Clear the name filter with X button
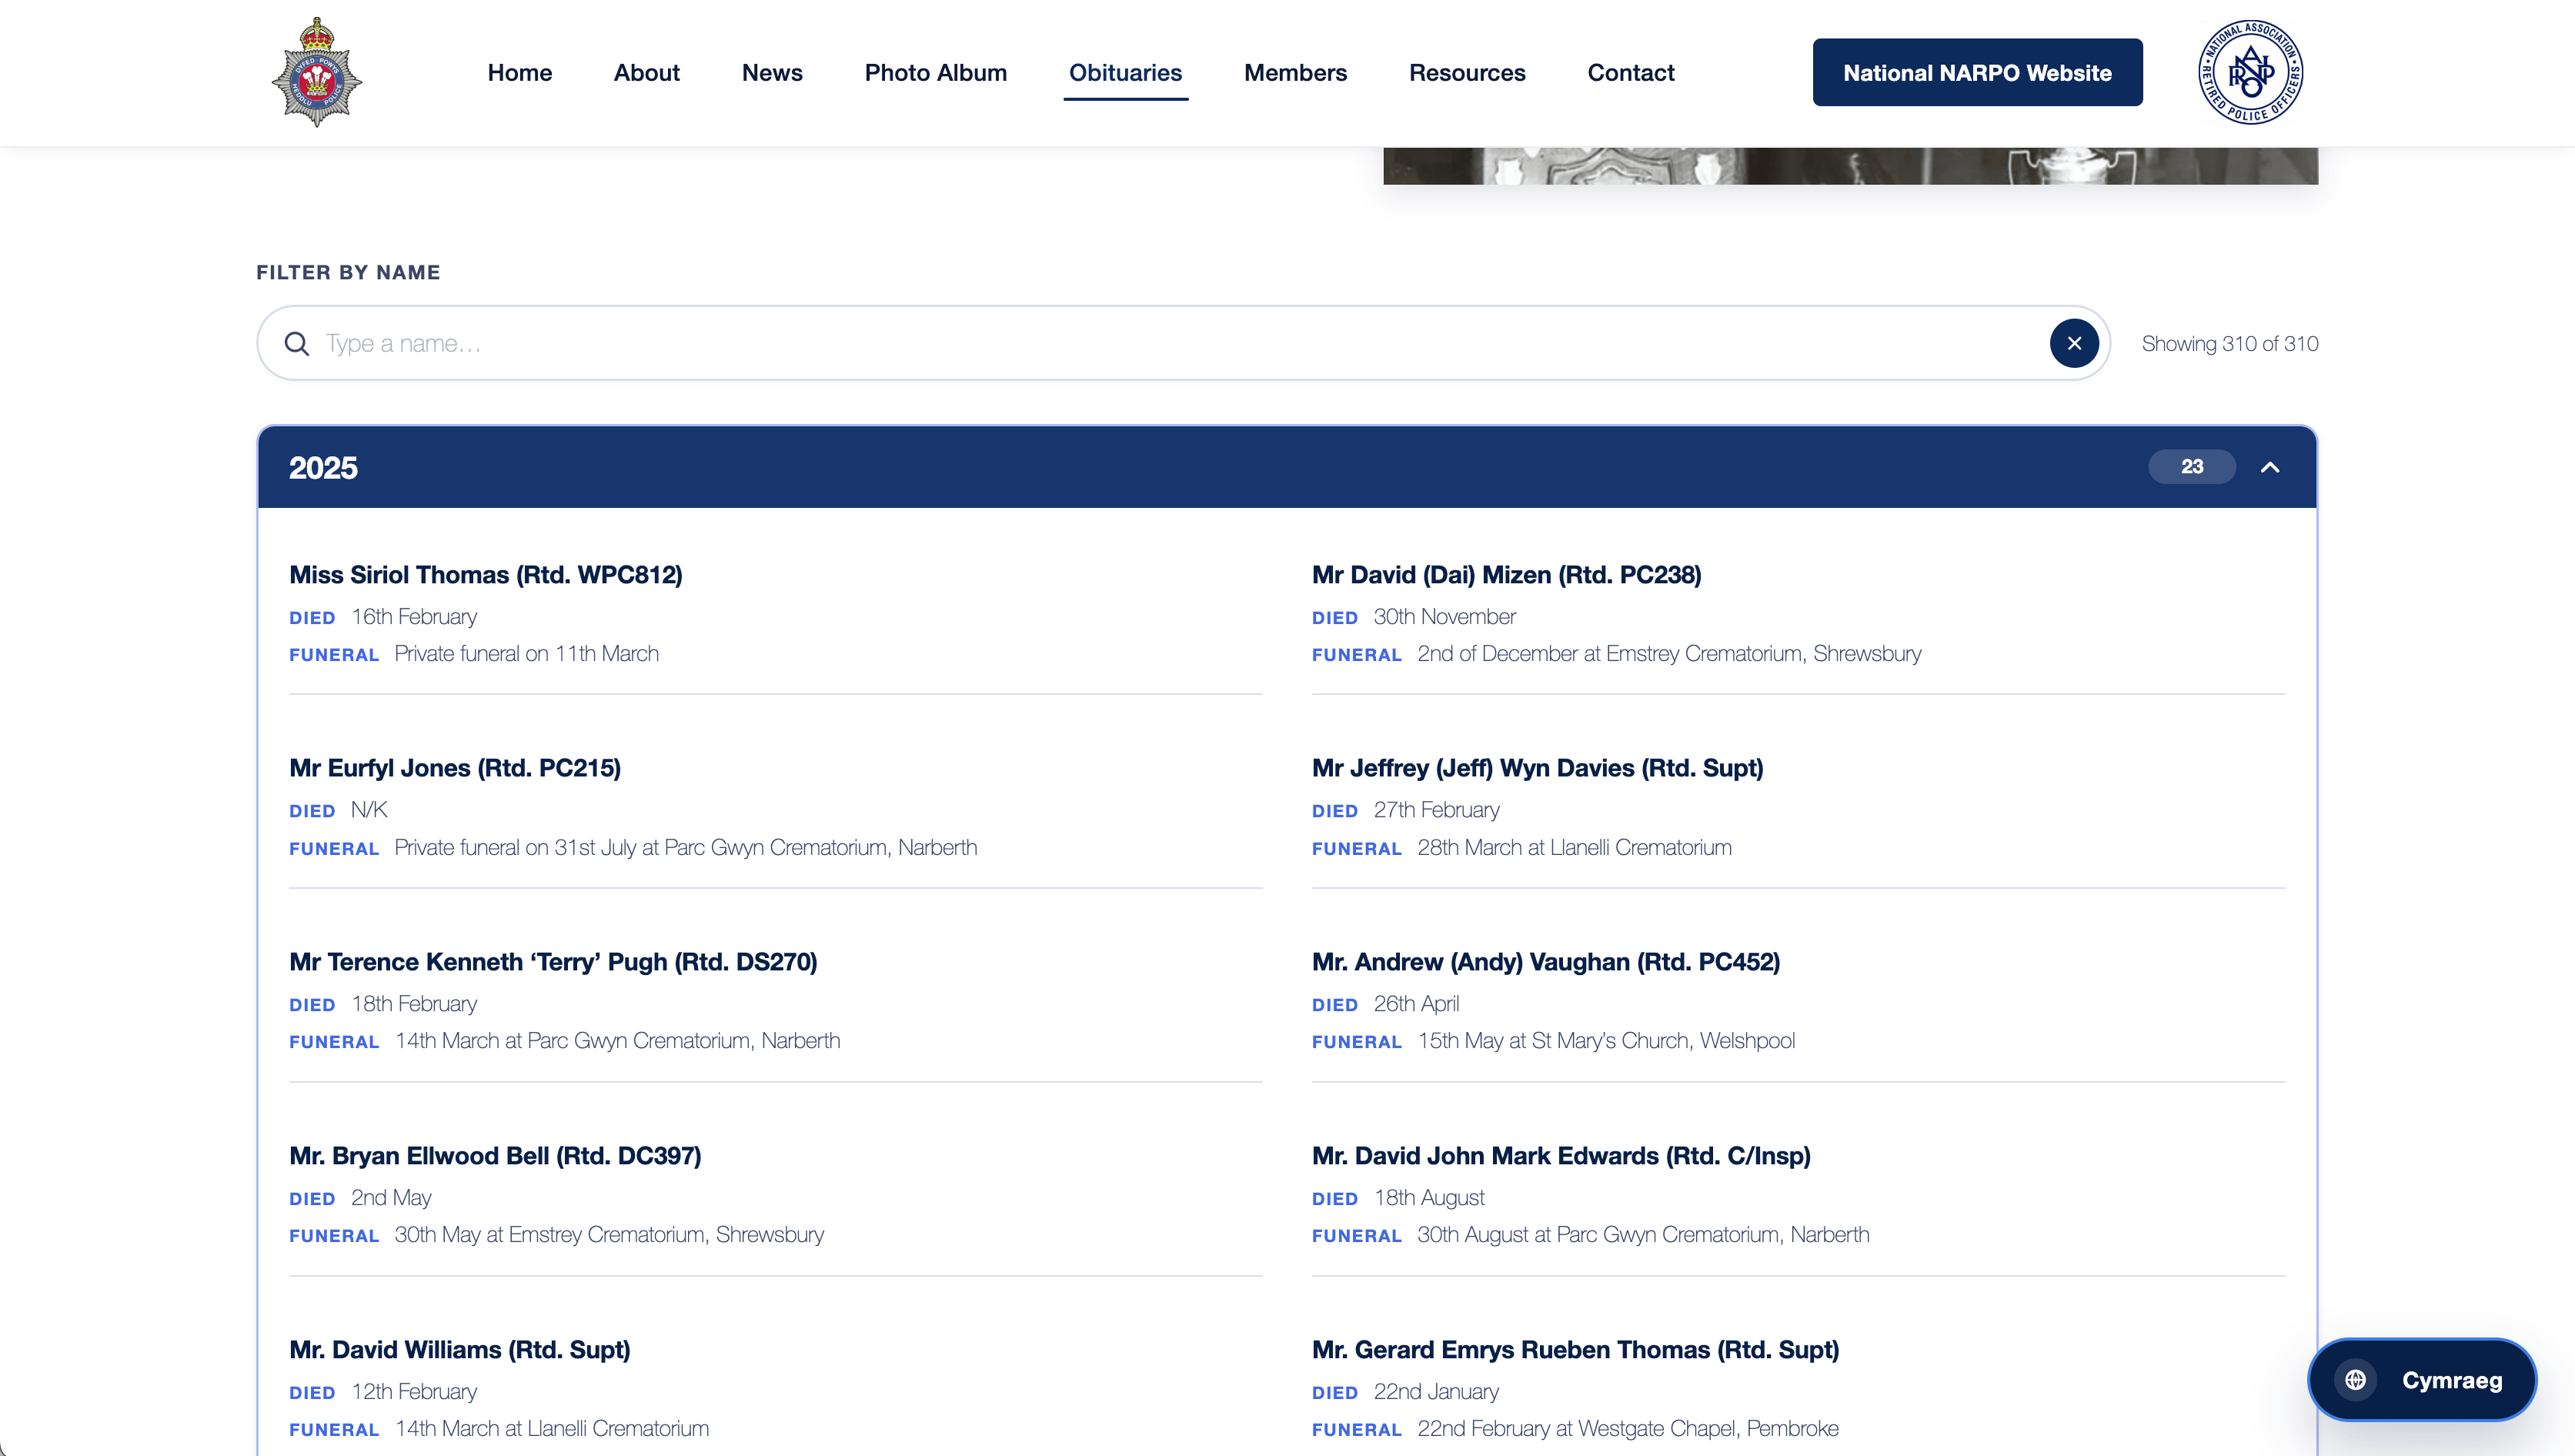Screen dimensions: 2575x1456 (x=2074, y=343)
